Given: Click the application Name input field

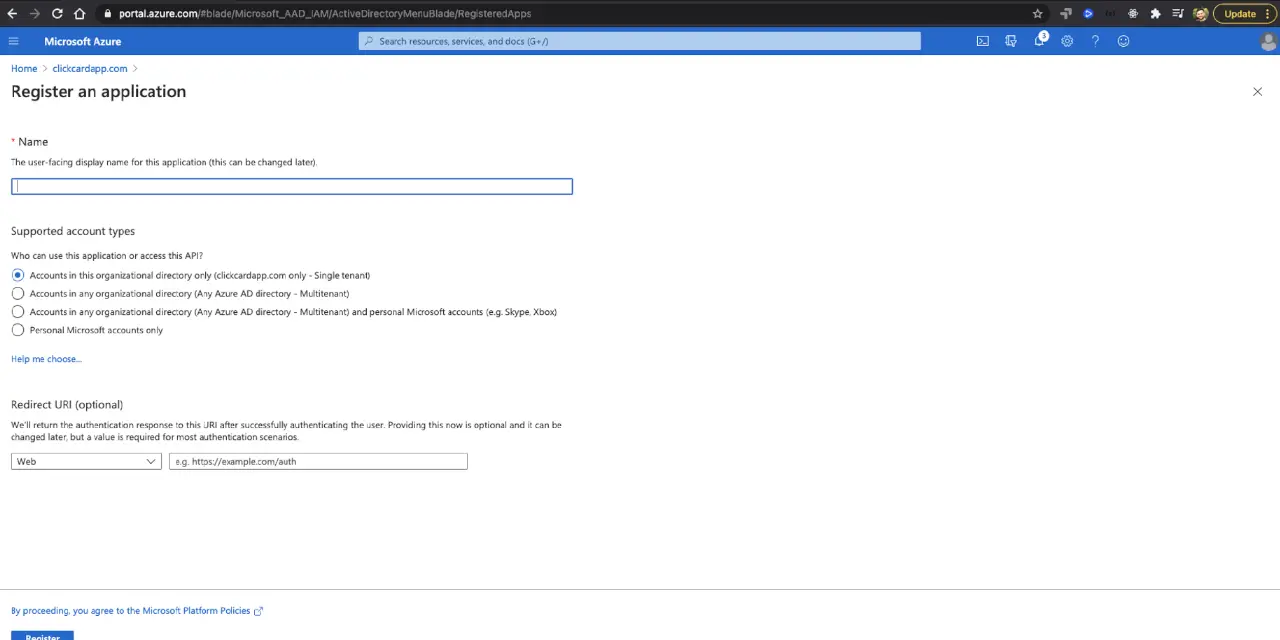Looking at the screenshot, I should pyautogui.click(x=291, y=186).
